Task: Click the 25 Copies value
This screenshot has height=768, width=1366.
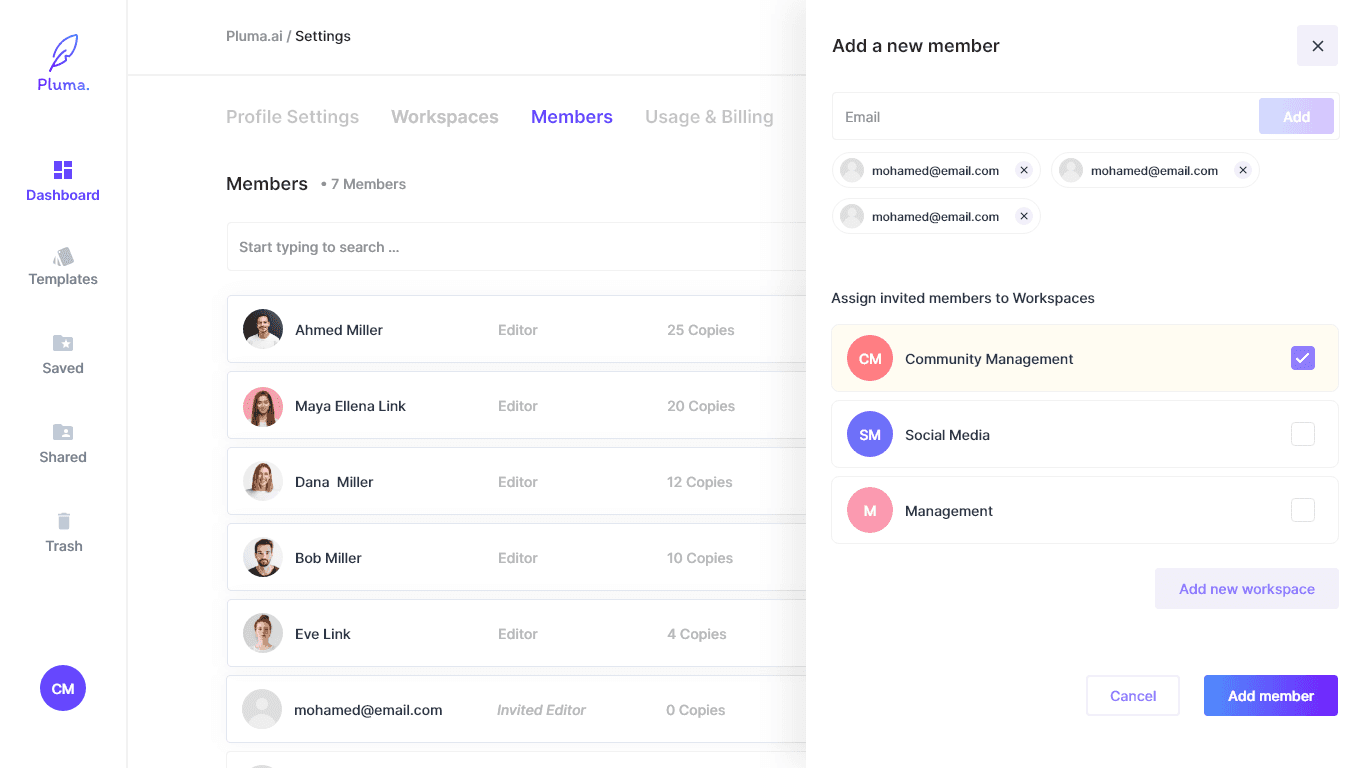Action: click(x=701, y=330)
